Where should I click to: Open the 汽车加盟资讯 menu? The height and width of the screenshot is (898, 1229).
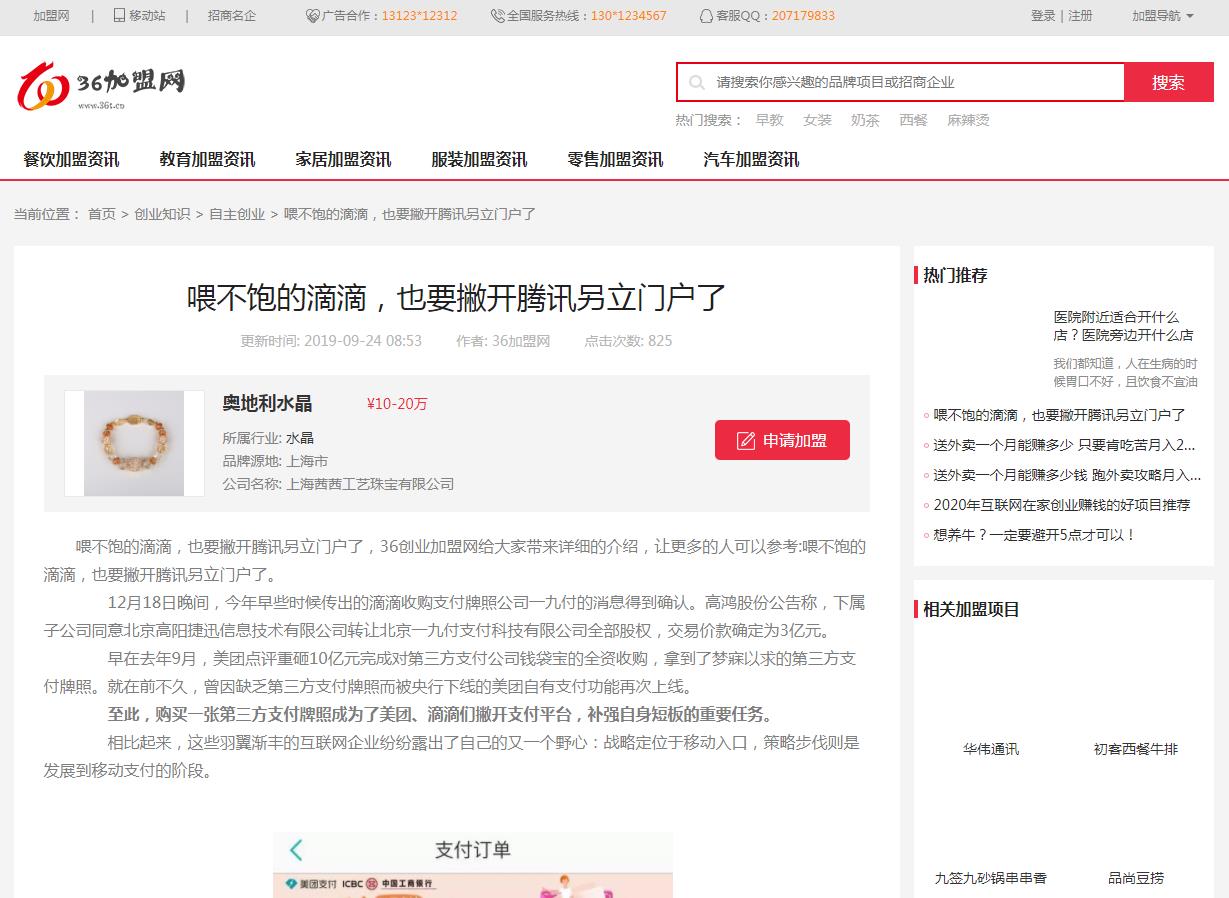pos(751,159)
